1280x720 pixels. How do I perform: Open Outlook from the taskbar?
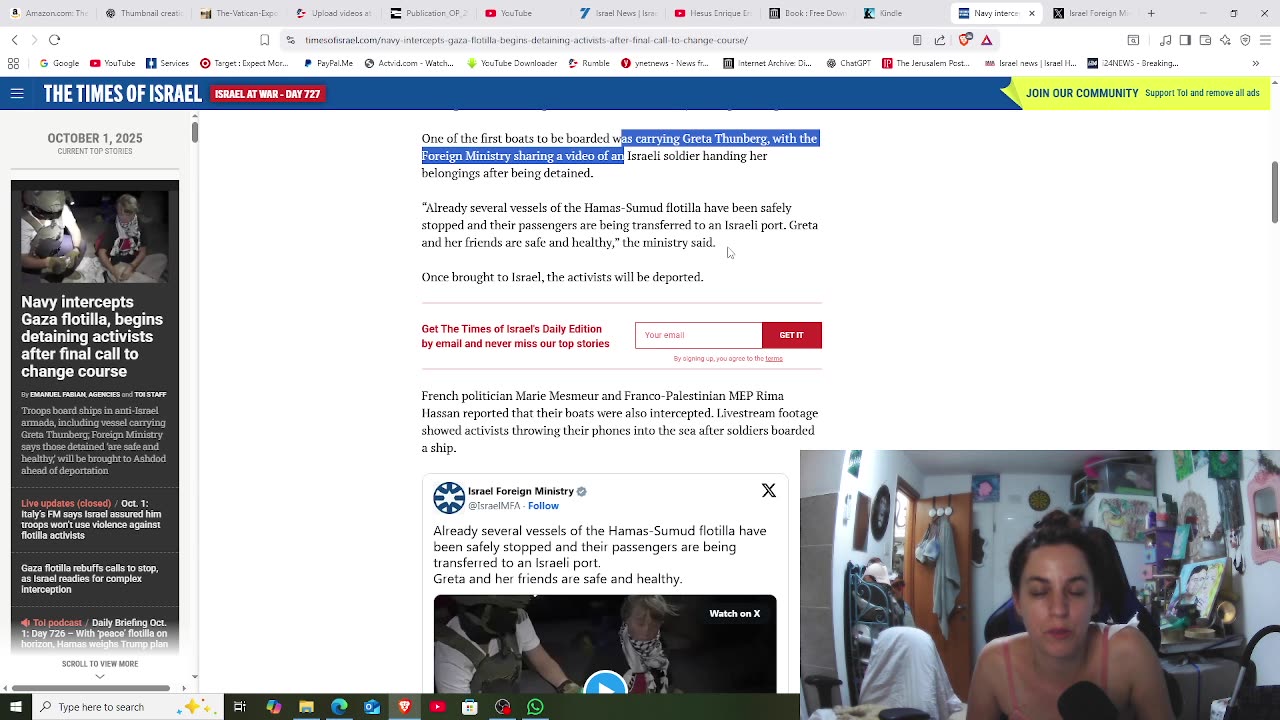click(x=372, y=707)
